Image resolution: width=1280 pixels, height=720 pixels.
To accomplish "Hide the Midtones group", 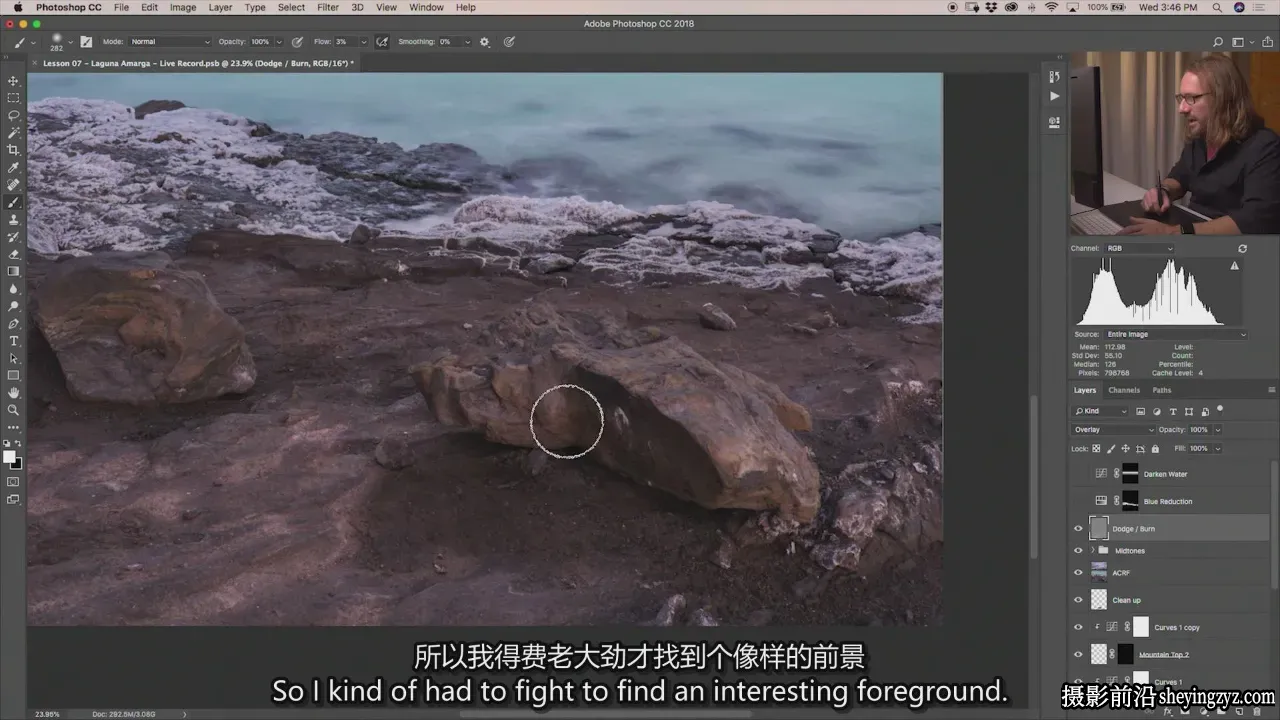I will pyautogui.click(x=1078, y=550).
